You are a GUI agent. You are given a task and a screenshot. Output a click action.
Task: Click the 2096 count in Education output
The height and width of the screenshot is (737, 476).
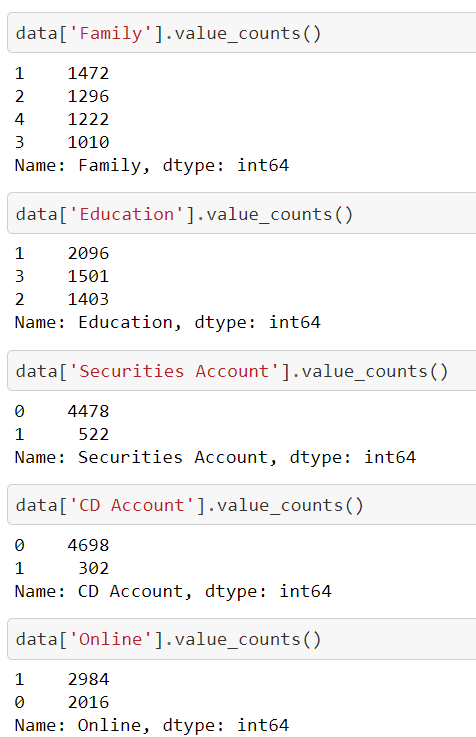coord(88,253)
